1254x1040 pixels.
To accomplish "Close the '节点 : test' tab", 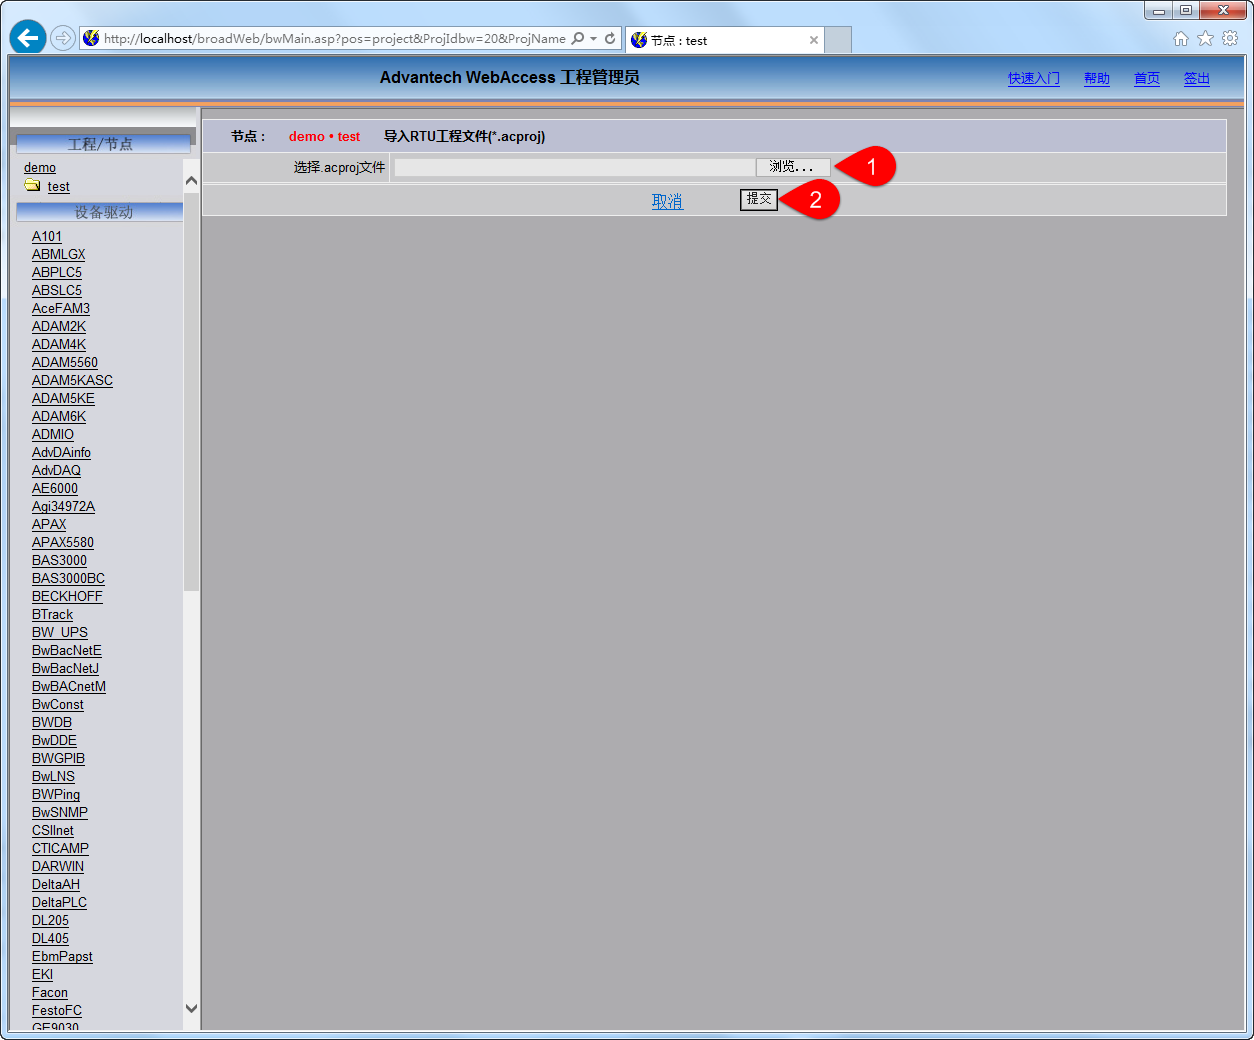I will tap(814, 40).
